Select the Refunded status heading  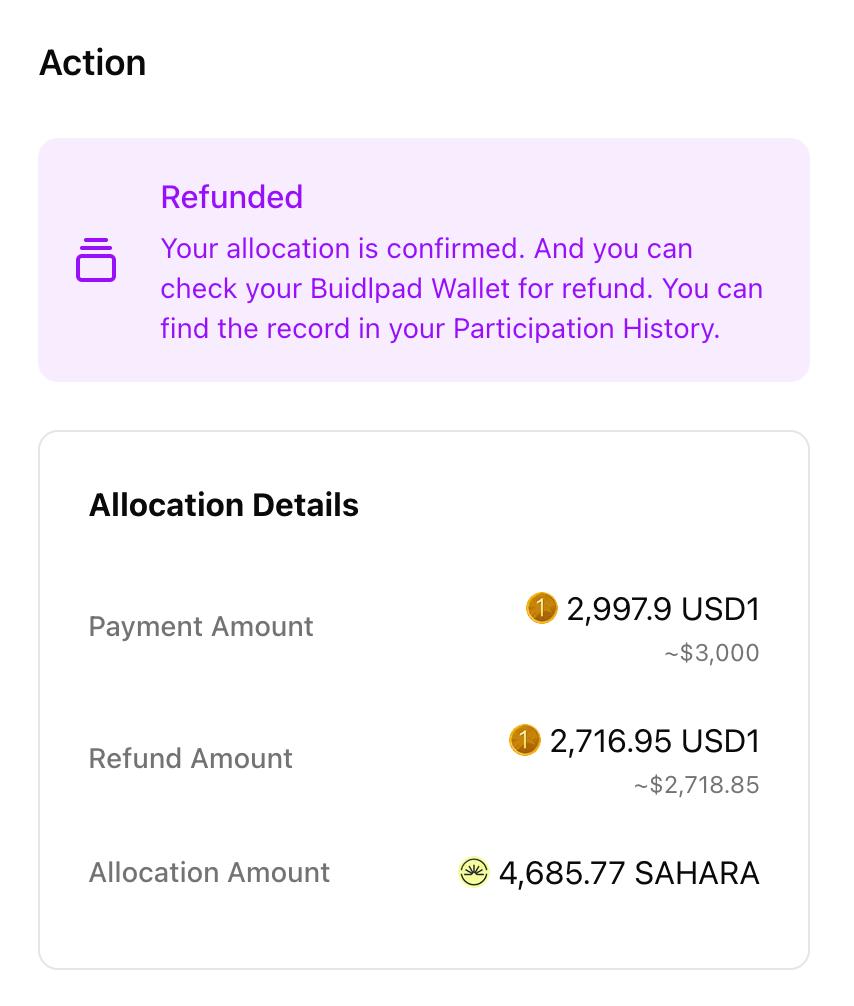(x=232, y=197)
